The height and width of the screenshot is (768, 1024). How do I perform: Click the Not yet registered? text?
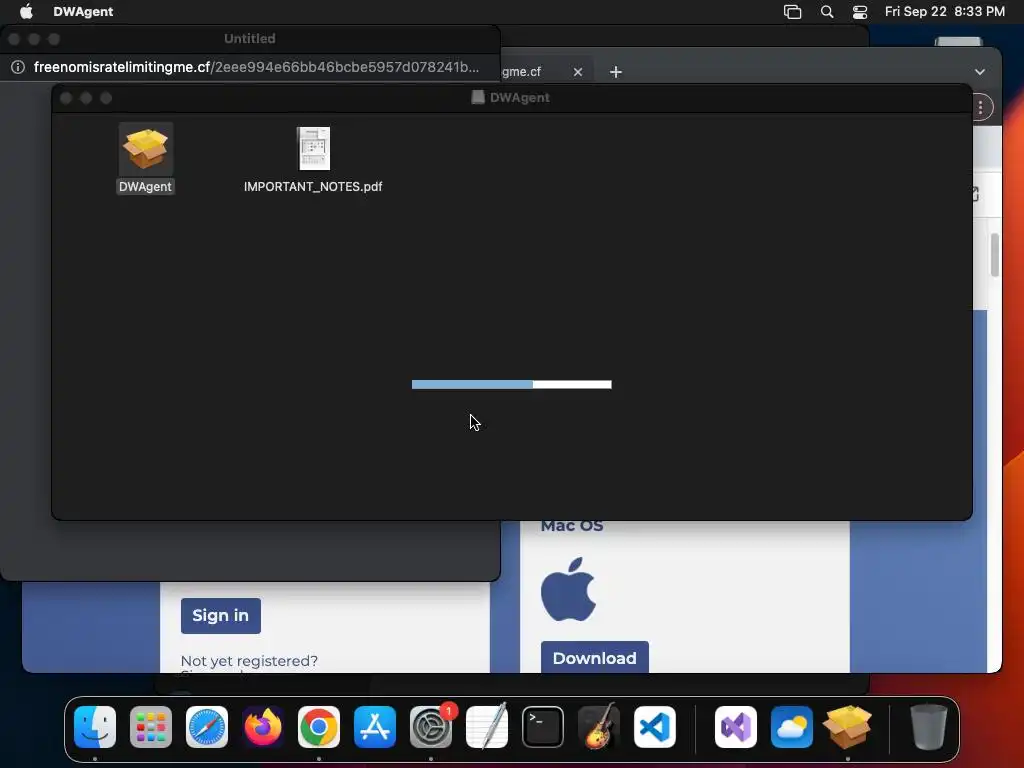coord(249,661)
